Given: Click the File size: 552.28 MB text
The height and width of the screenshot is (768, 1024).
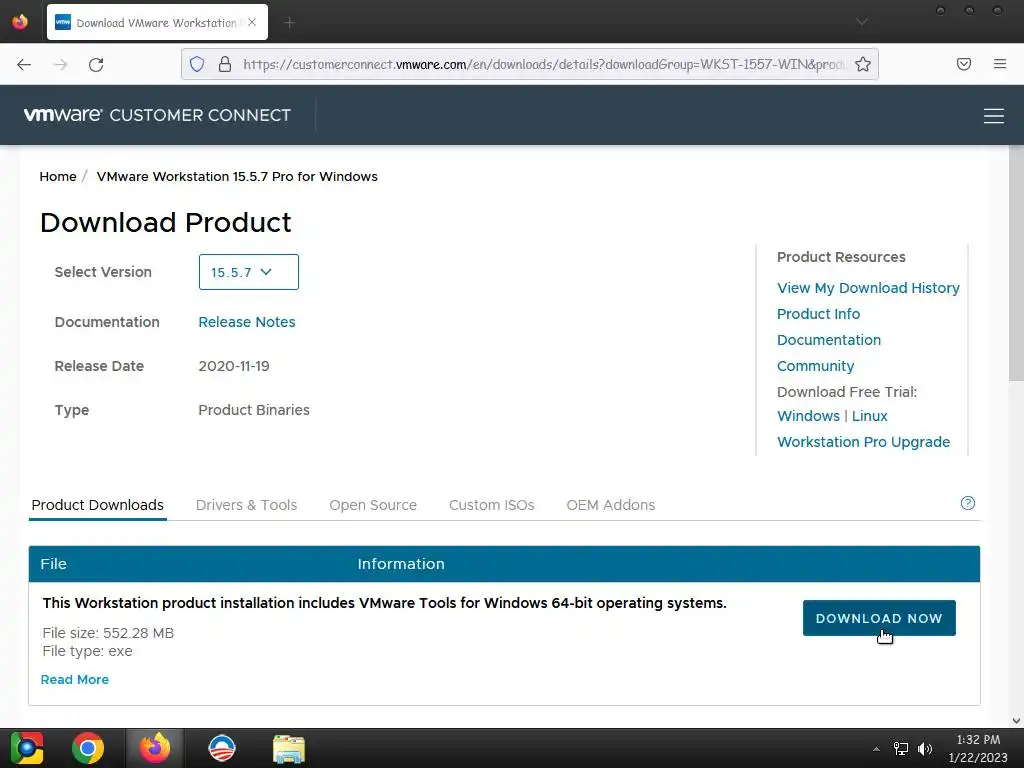Looking at the screenshot, I should tap(108, 633).
